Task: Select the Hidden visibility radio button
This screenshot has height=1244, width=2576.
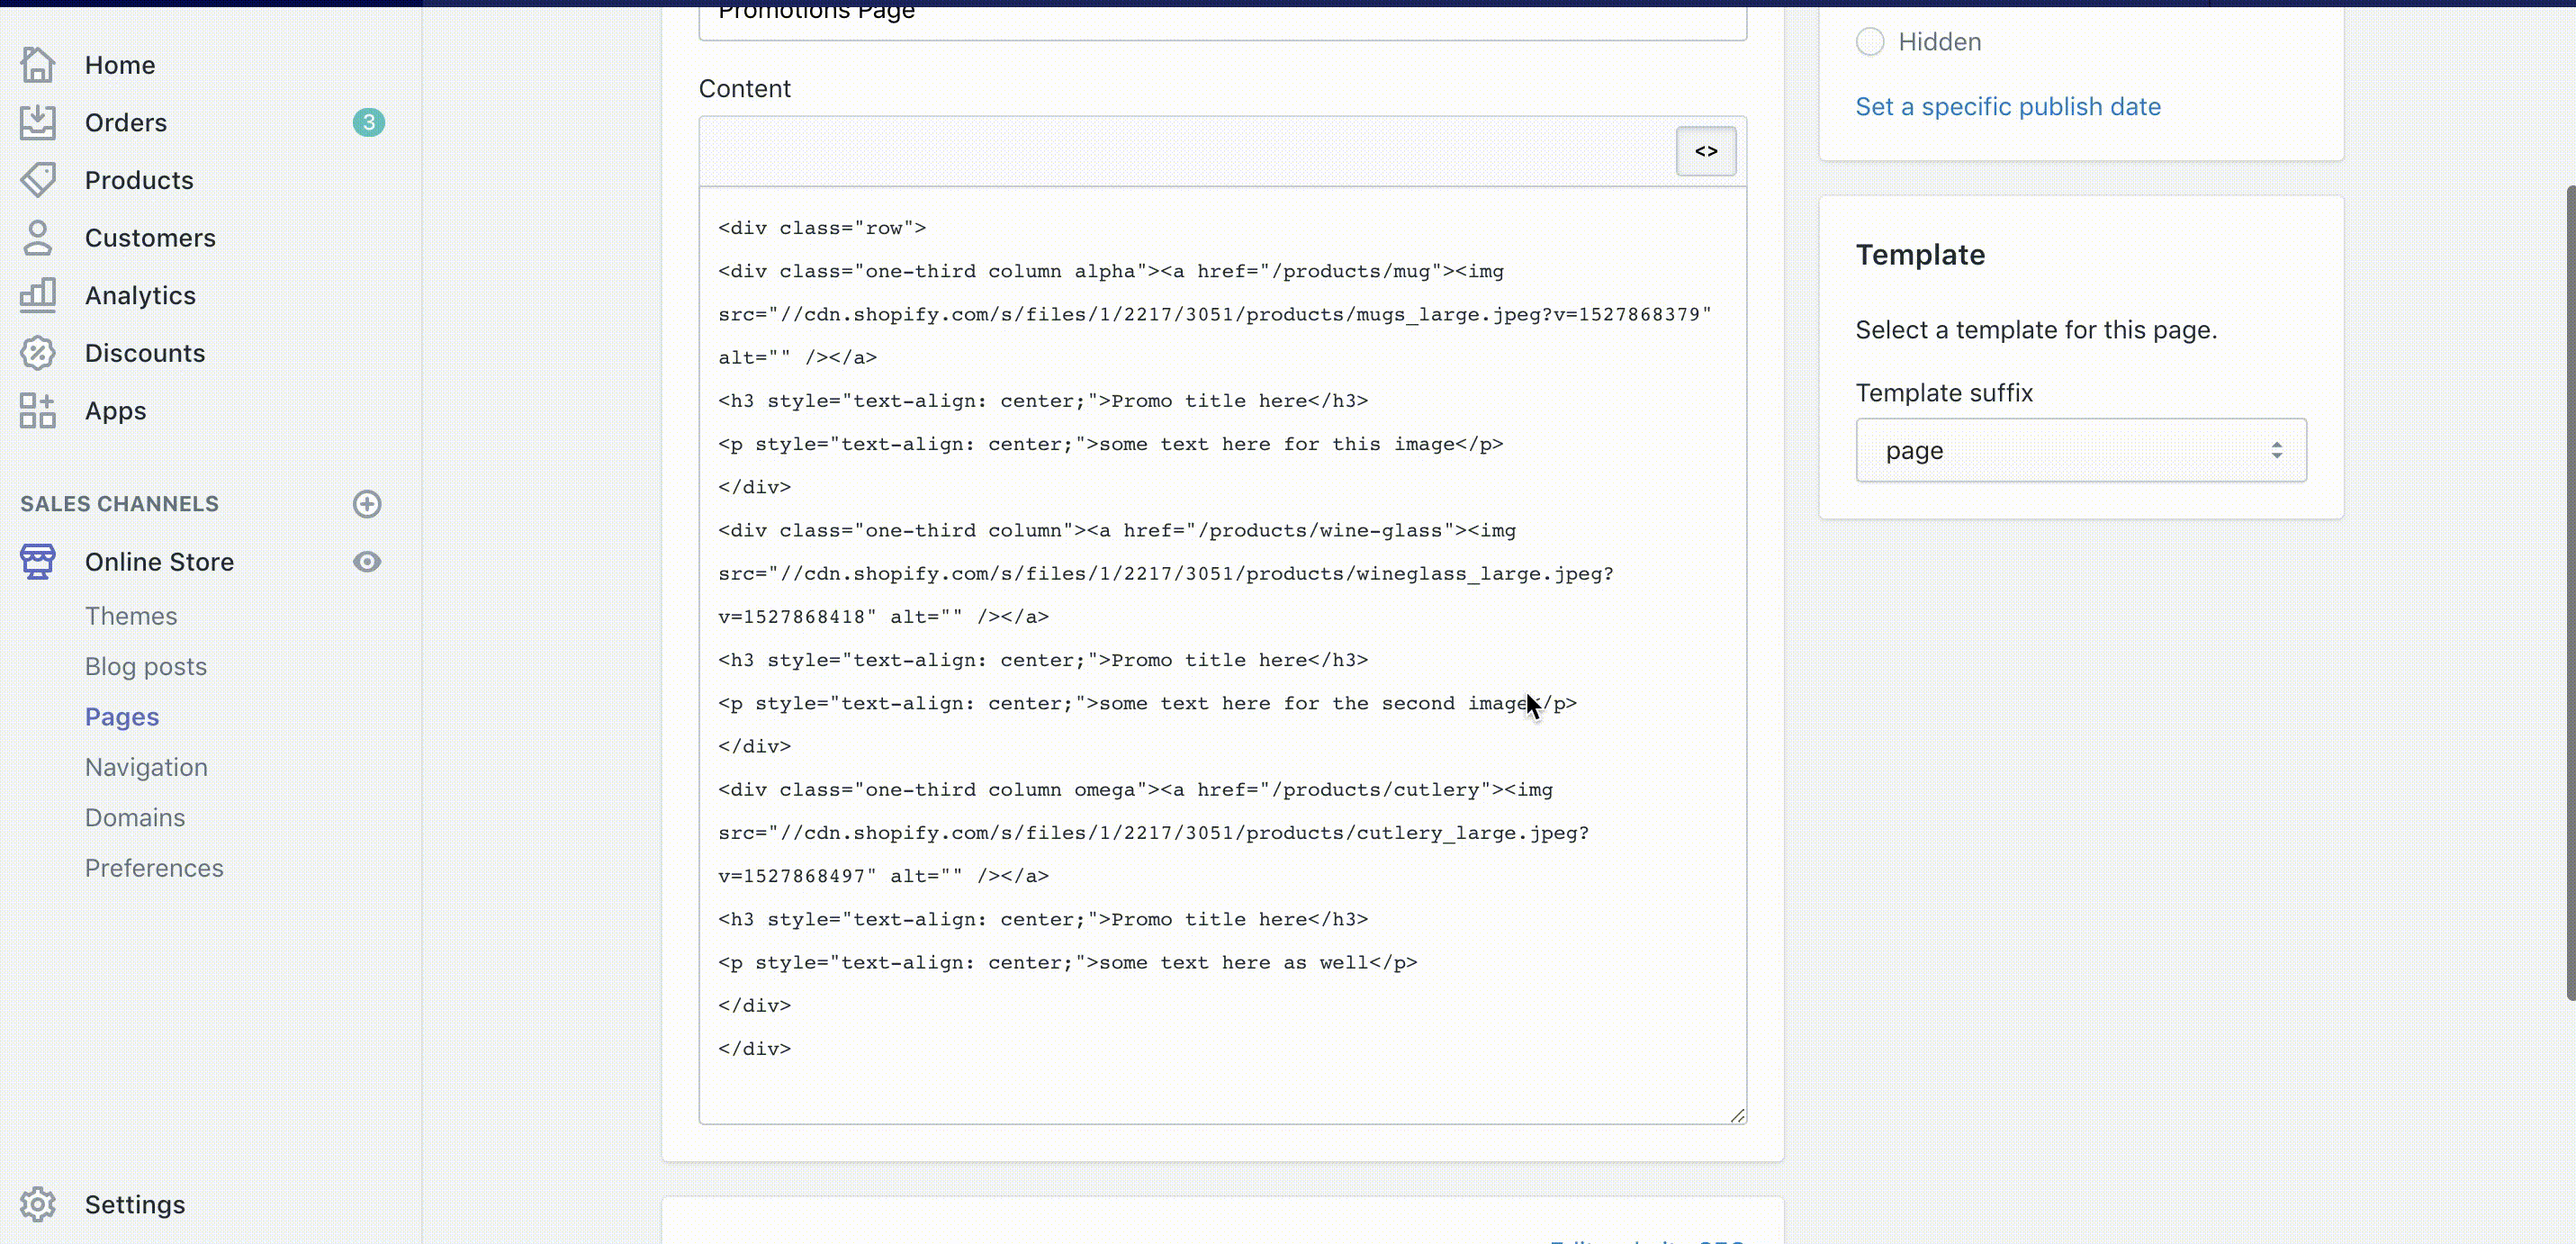Action: (x=1869, y=42)
